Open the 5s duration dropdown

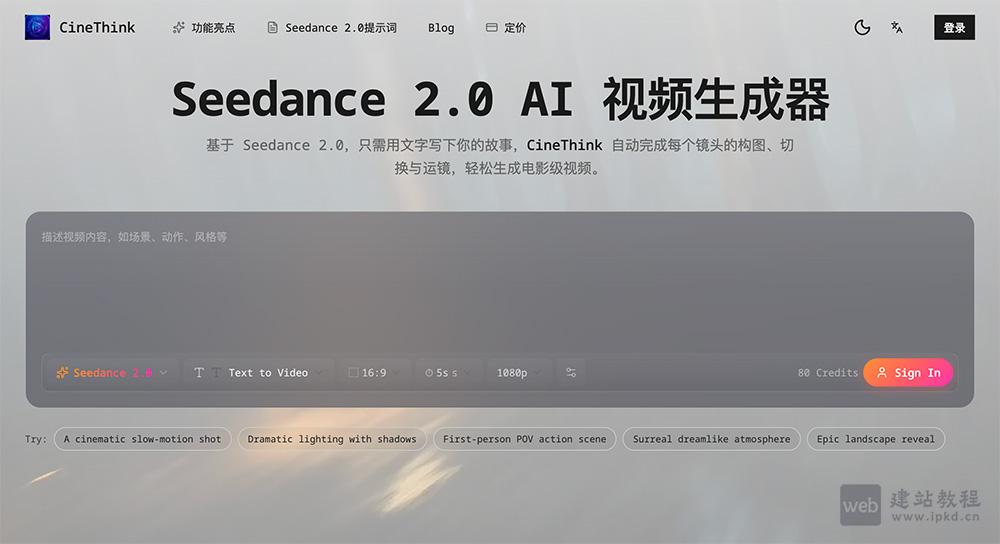[x=448, y=372]
